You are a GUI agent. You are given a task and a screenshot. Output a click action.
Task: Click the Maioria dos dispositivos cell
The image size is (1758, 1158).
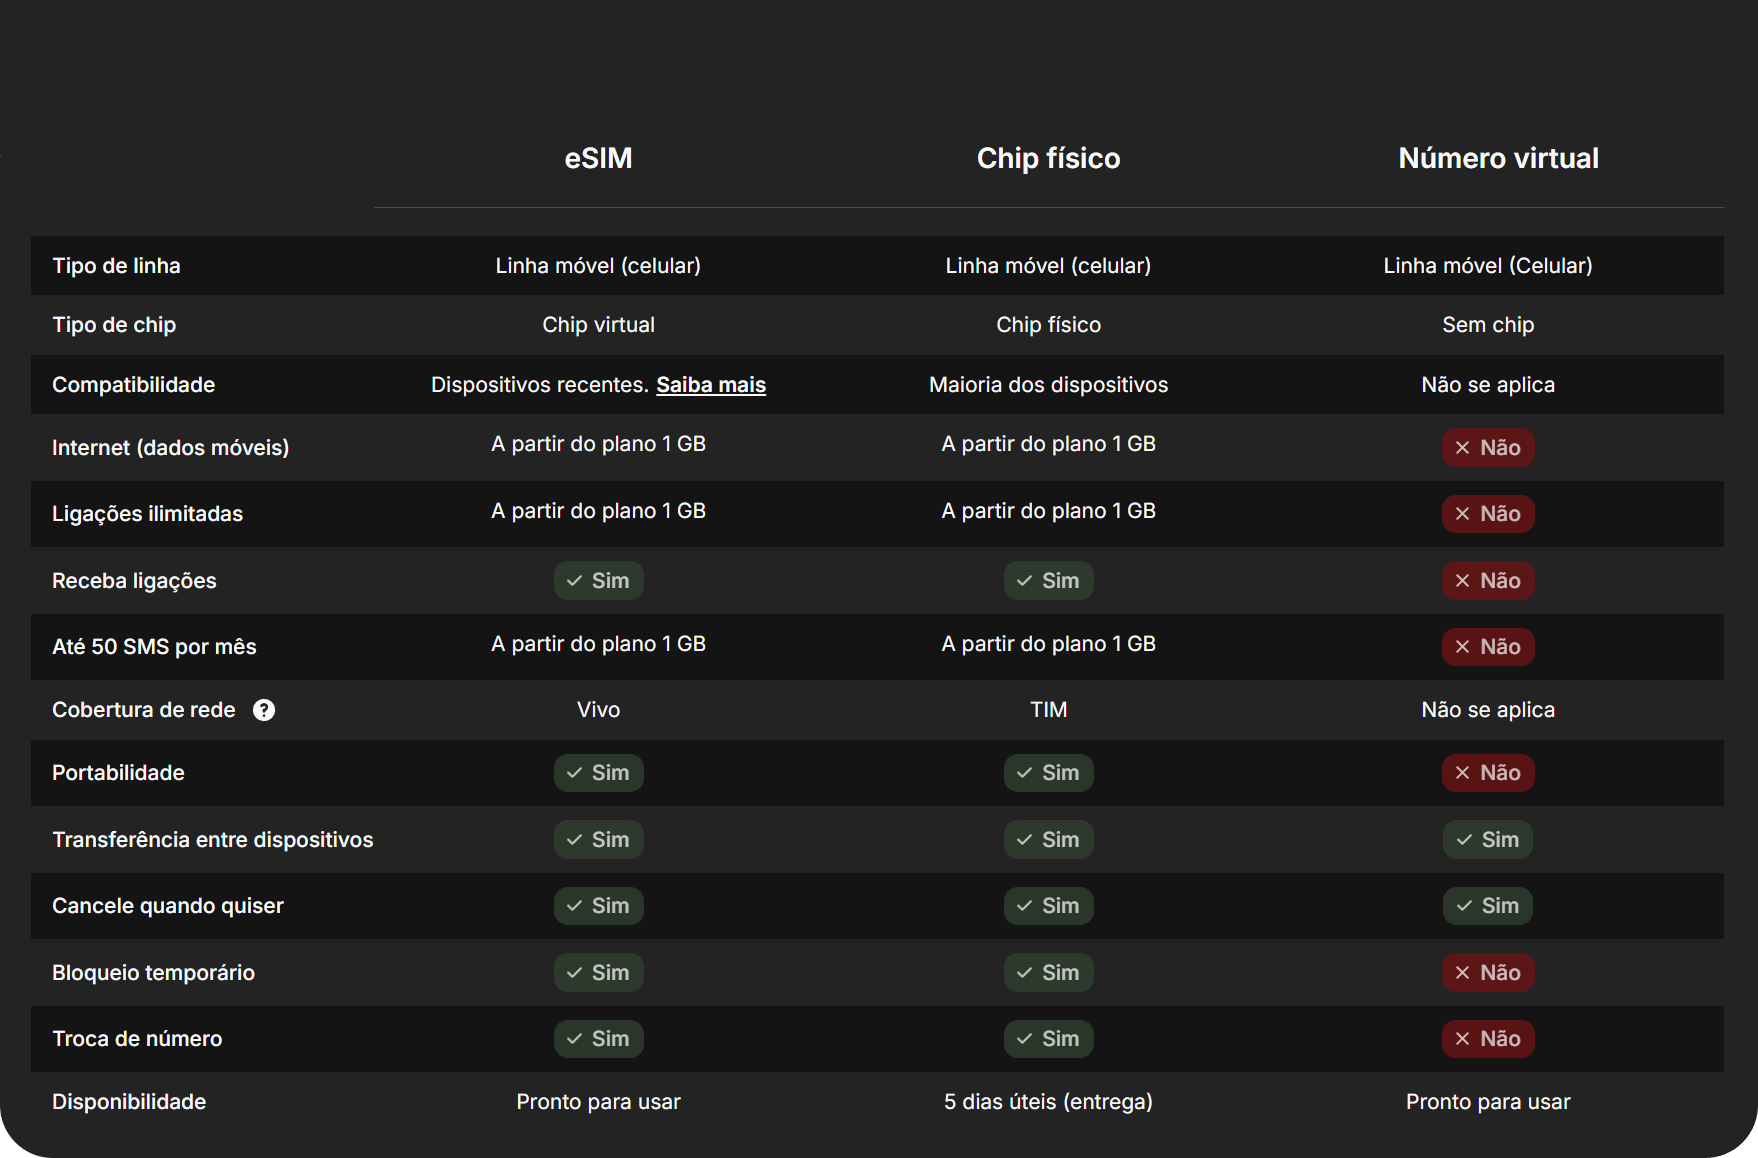1048,385
